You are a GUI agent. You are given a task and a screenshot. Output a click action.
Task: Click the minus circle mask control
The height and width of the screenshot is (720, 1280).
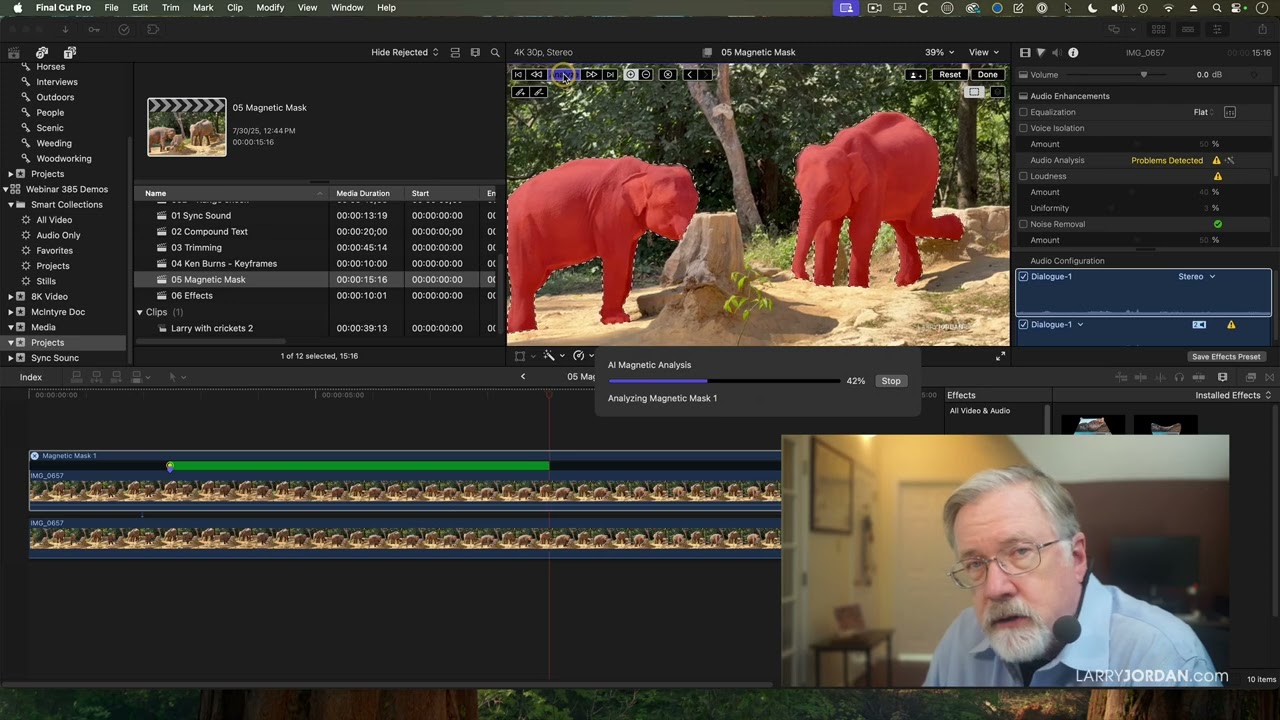646,74
